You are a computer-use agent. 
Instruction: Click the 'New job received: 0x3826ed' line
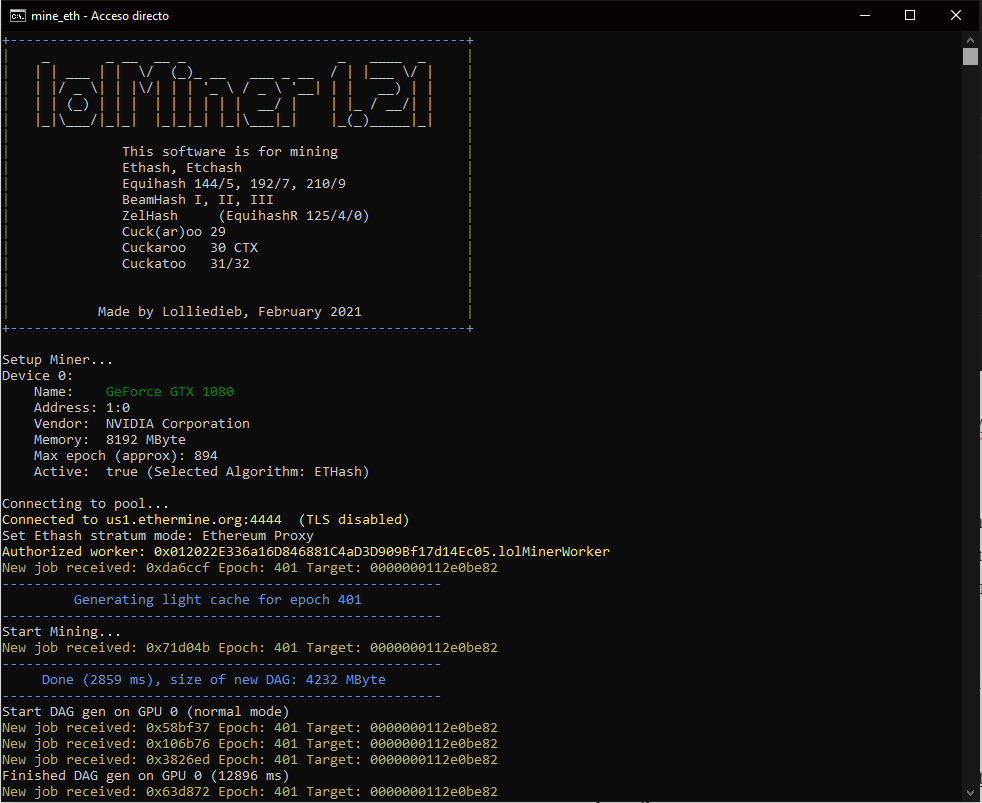point(250,760)
